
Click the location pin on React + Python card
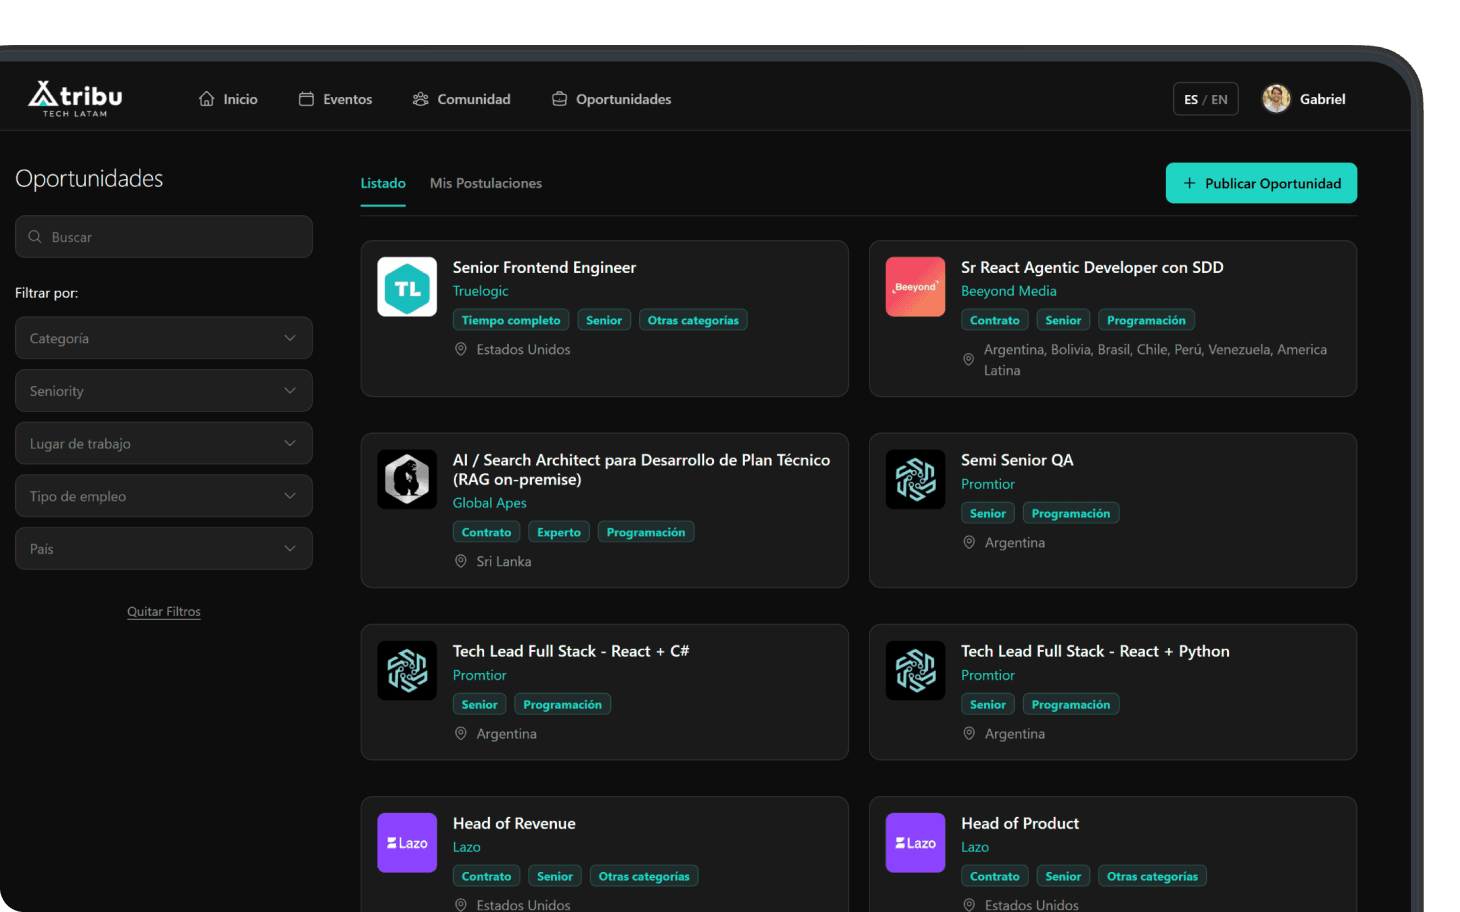point(969,733)
